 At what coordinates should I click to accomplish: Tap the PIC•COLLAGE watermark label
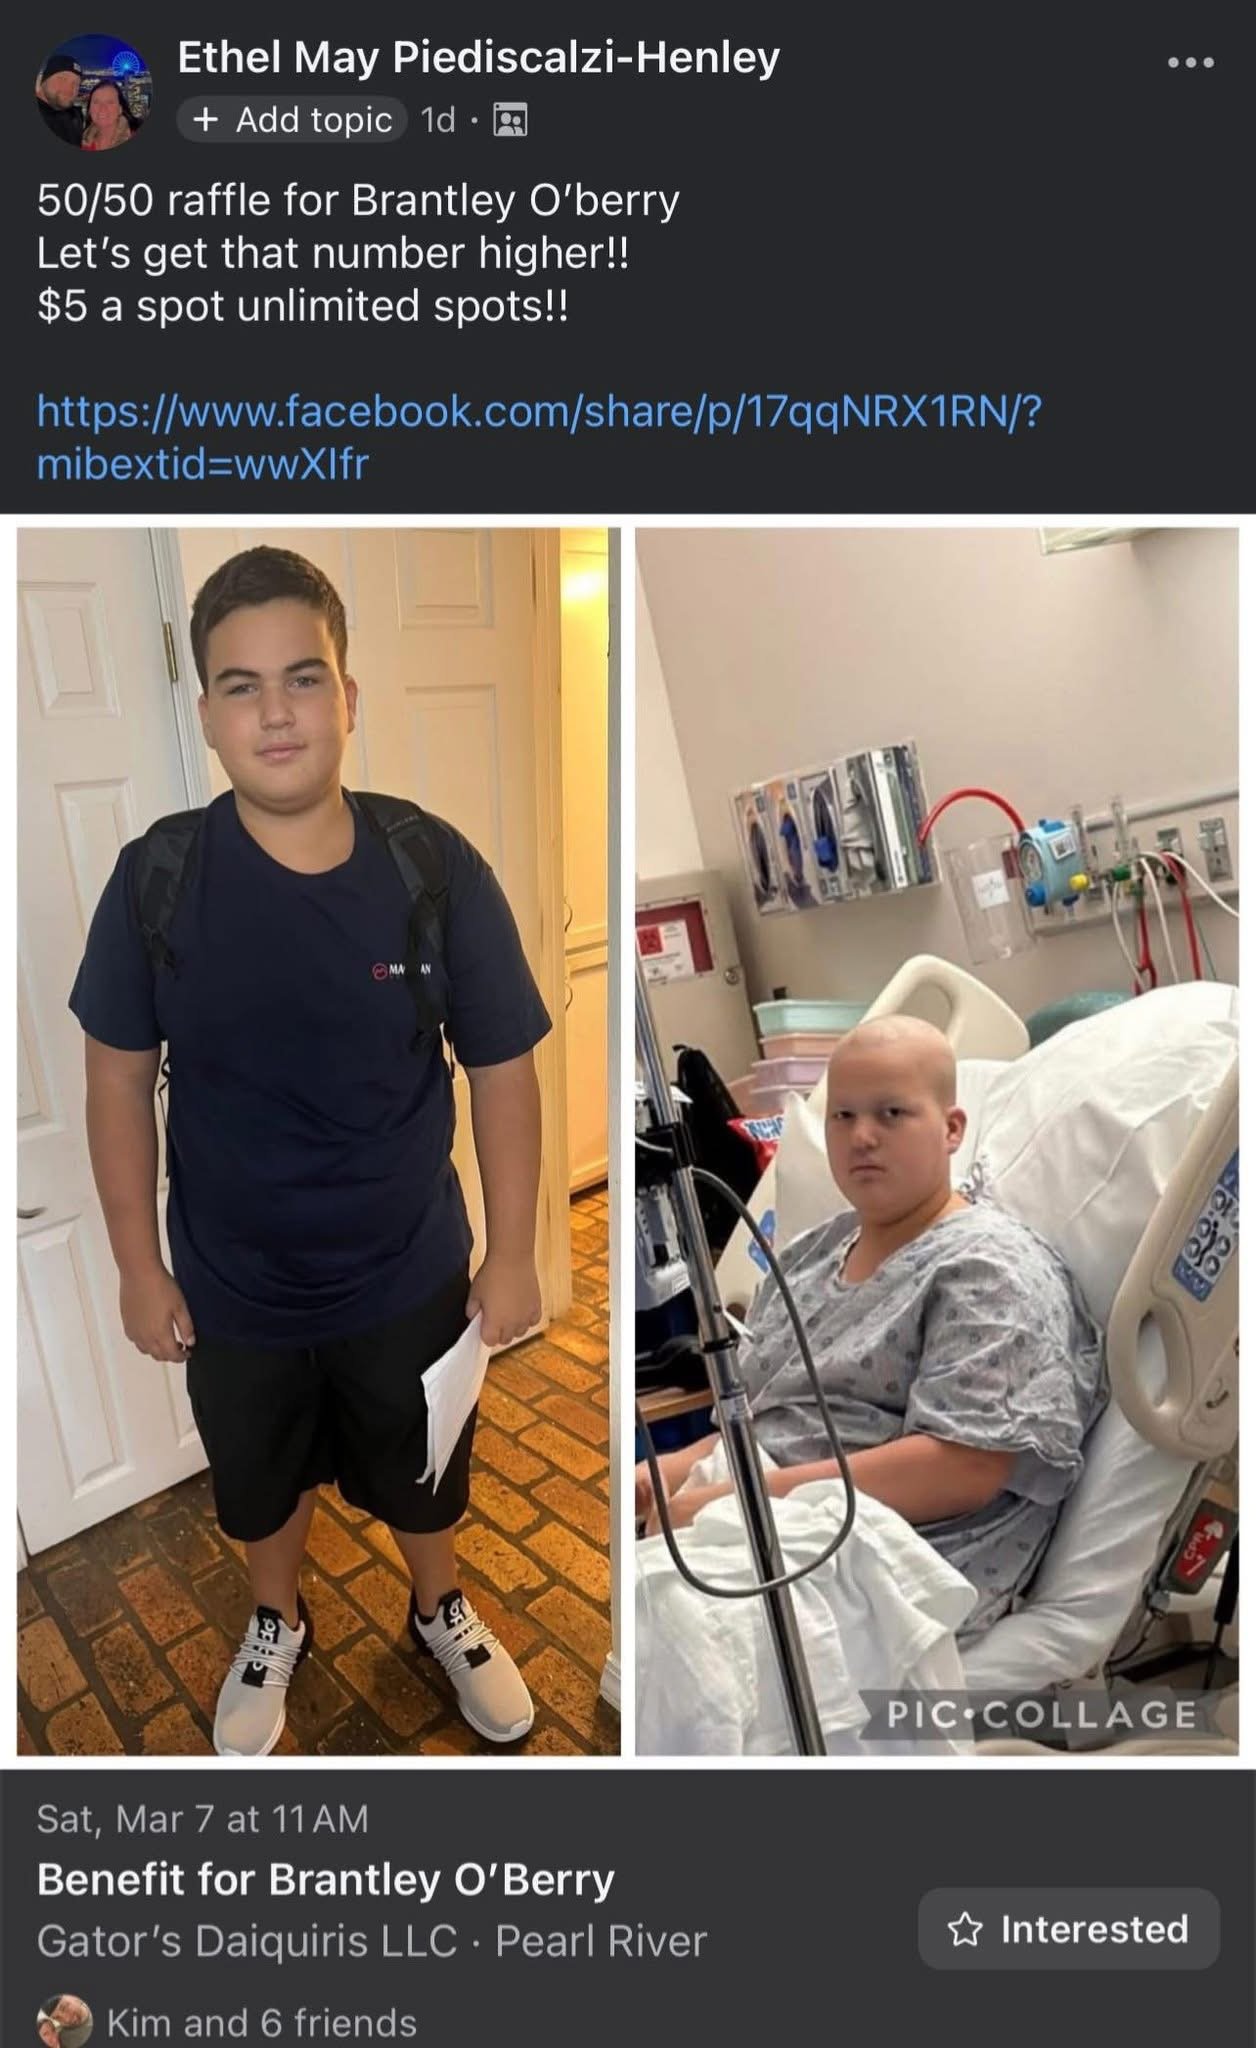click(x=1042, y=1715)
